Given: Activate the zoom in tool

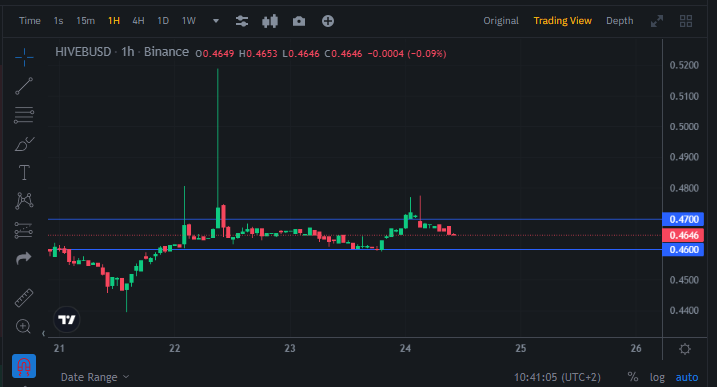Looking at the screenshot, I should 23,326.
